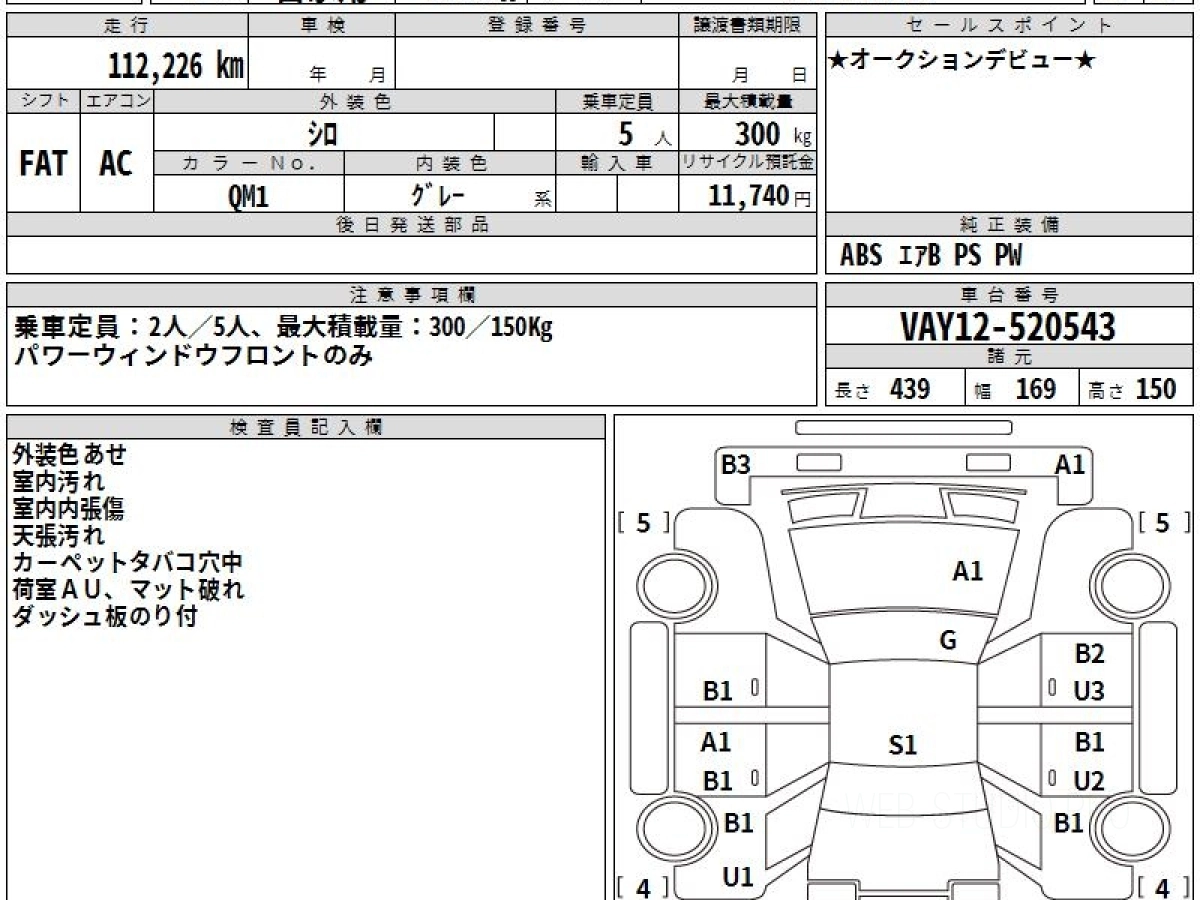Select the U2 dent mark

[x=1089, y=781]
